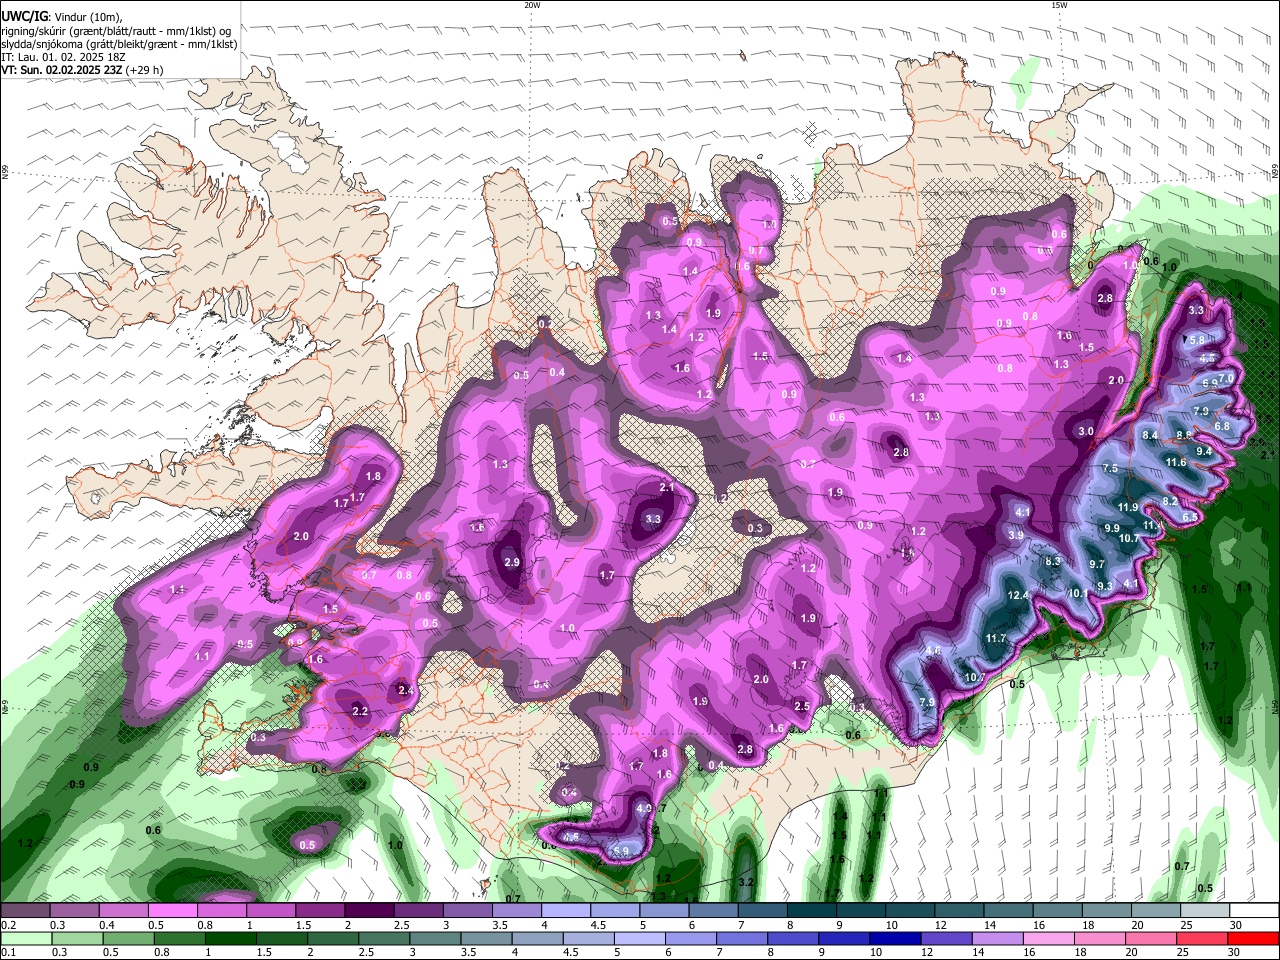Viewport: 1280px width, 960px height.
Task: Click the bright pink swatch after 0.5 in the upper legend
Action: point(172,911)
